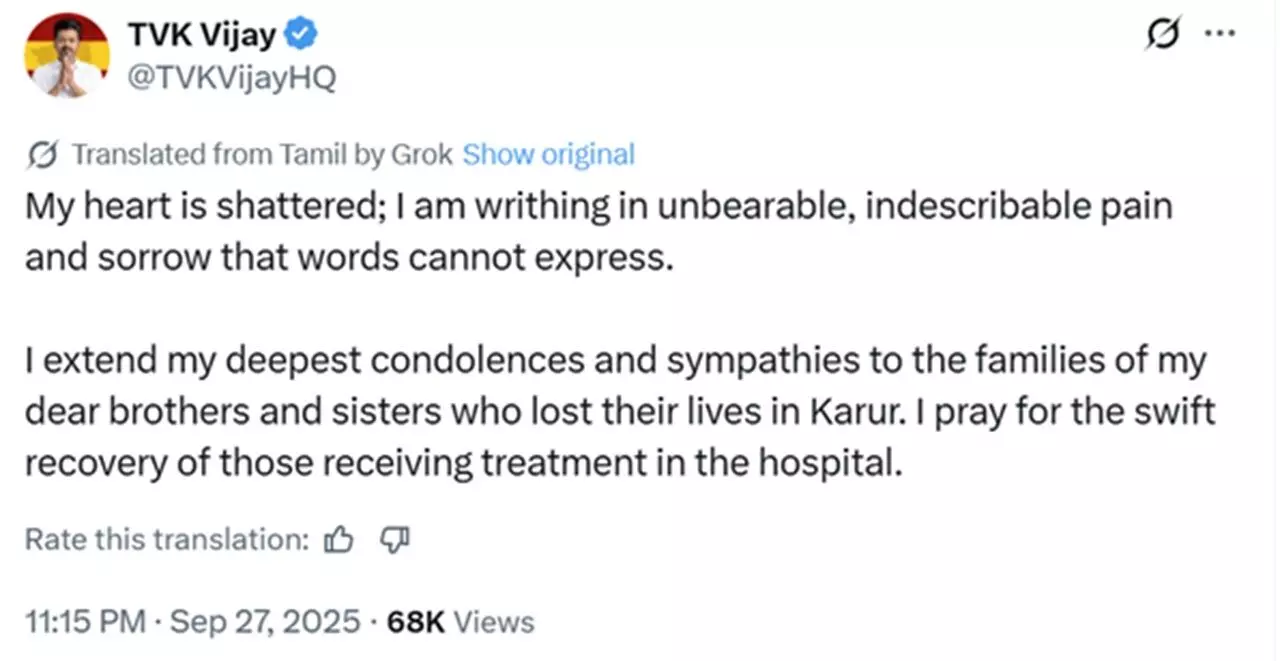Open TVK Vijay's profile picture
Viewport: 1280px width, 661px height.
[x=67, y=56]
